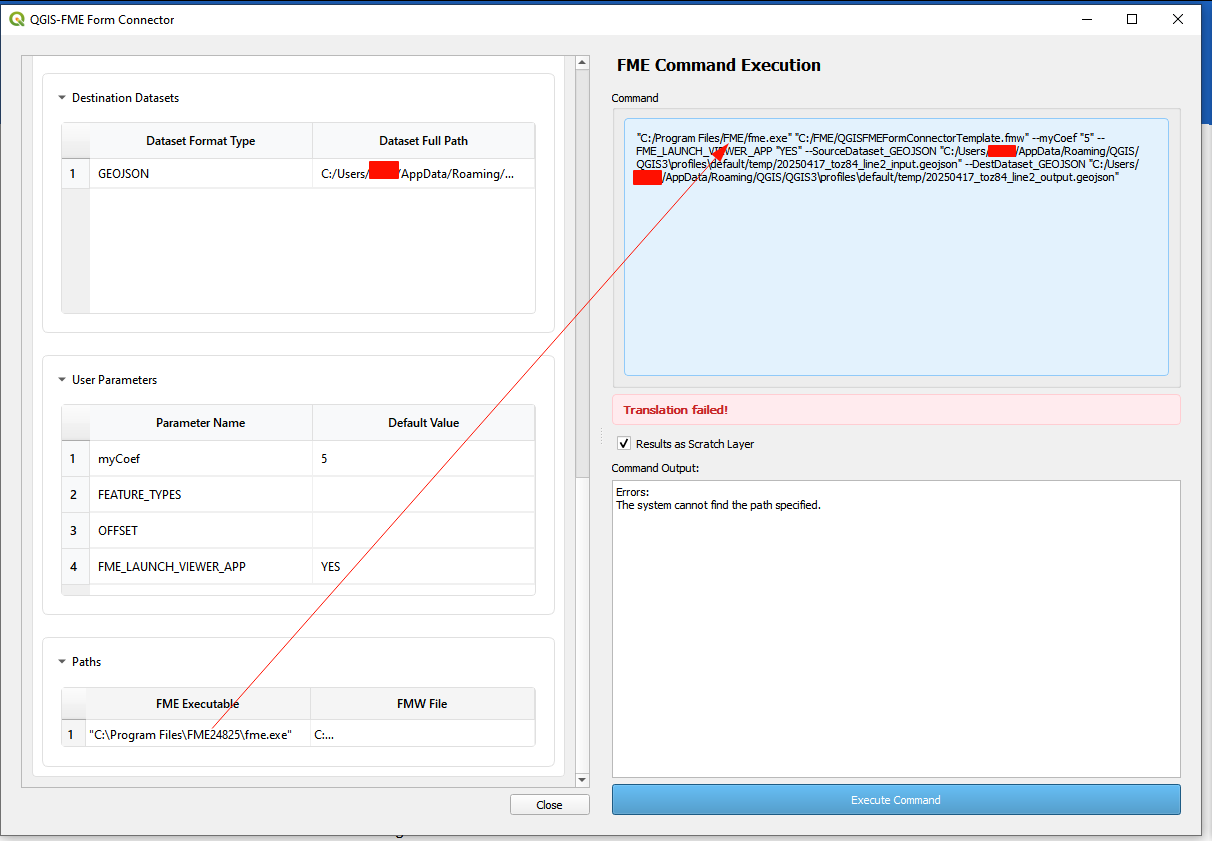Image resolution: width=1212 pixels, height=841 pixels.
Task: Select the GEOJSON format cell
Action: (201, 174)
